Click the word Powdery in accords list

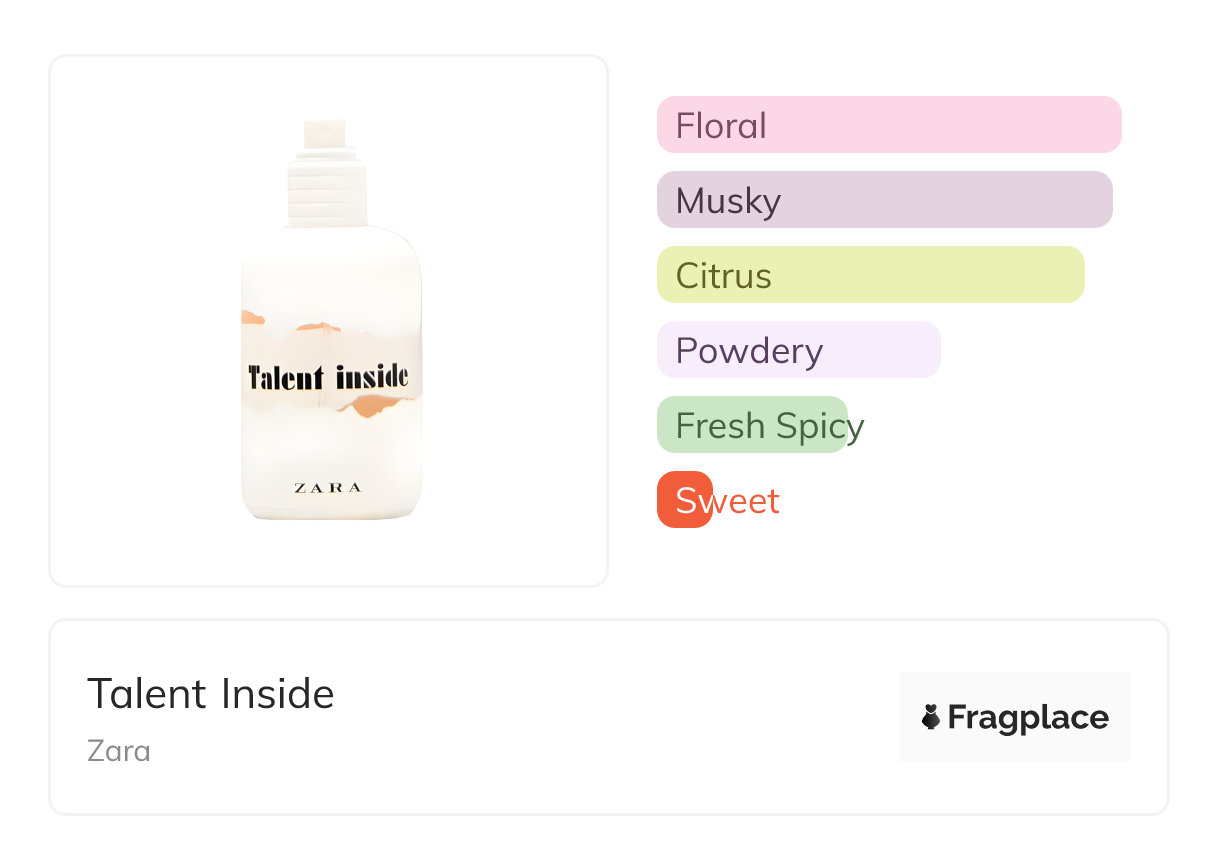click(x=749, y=351)
